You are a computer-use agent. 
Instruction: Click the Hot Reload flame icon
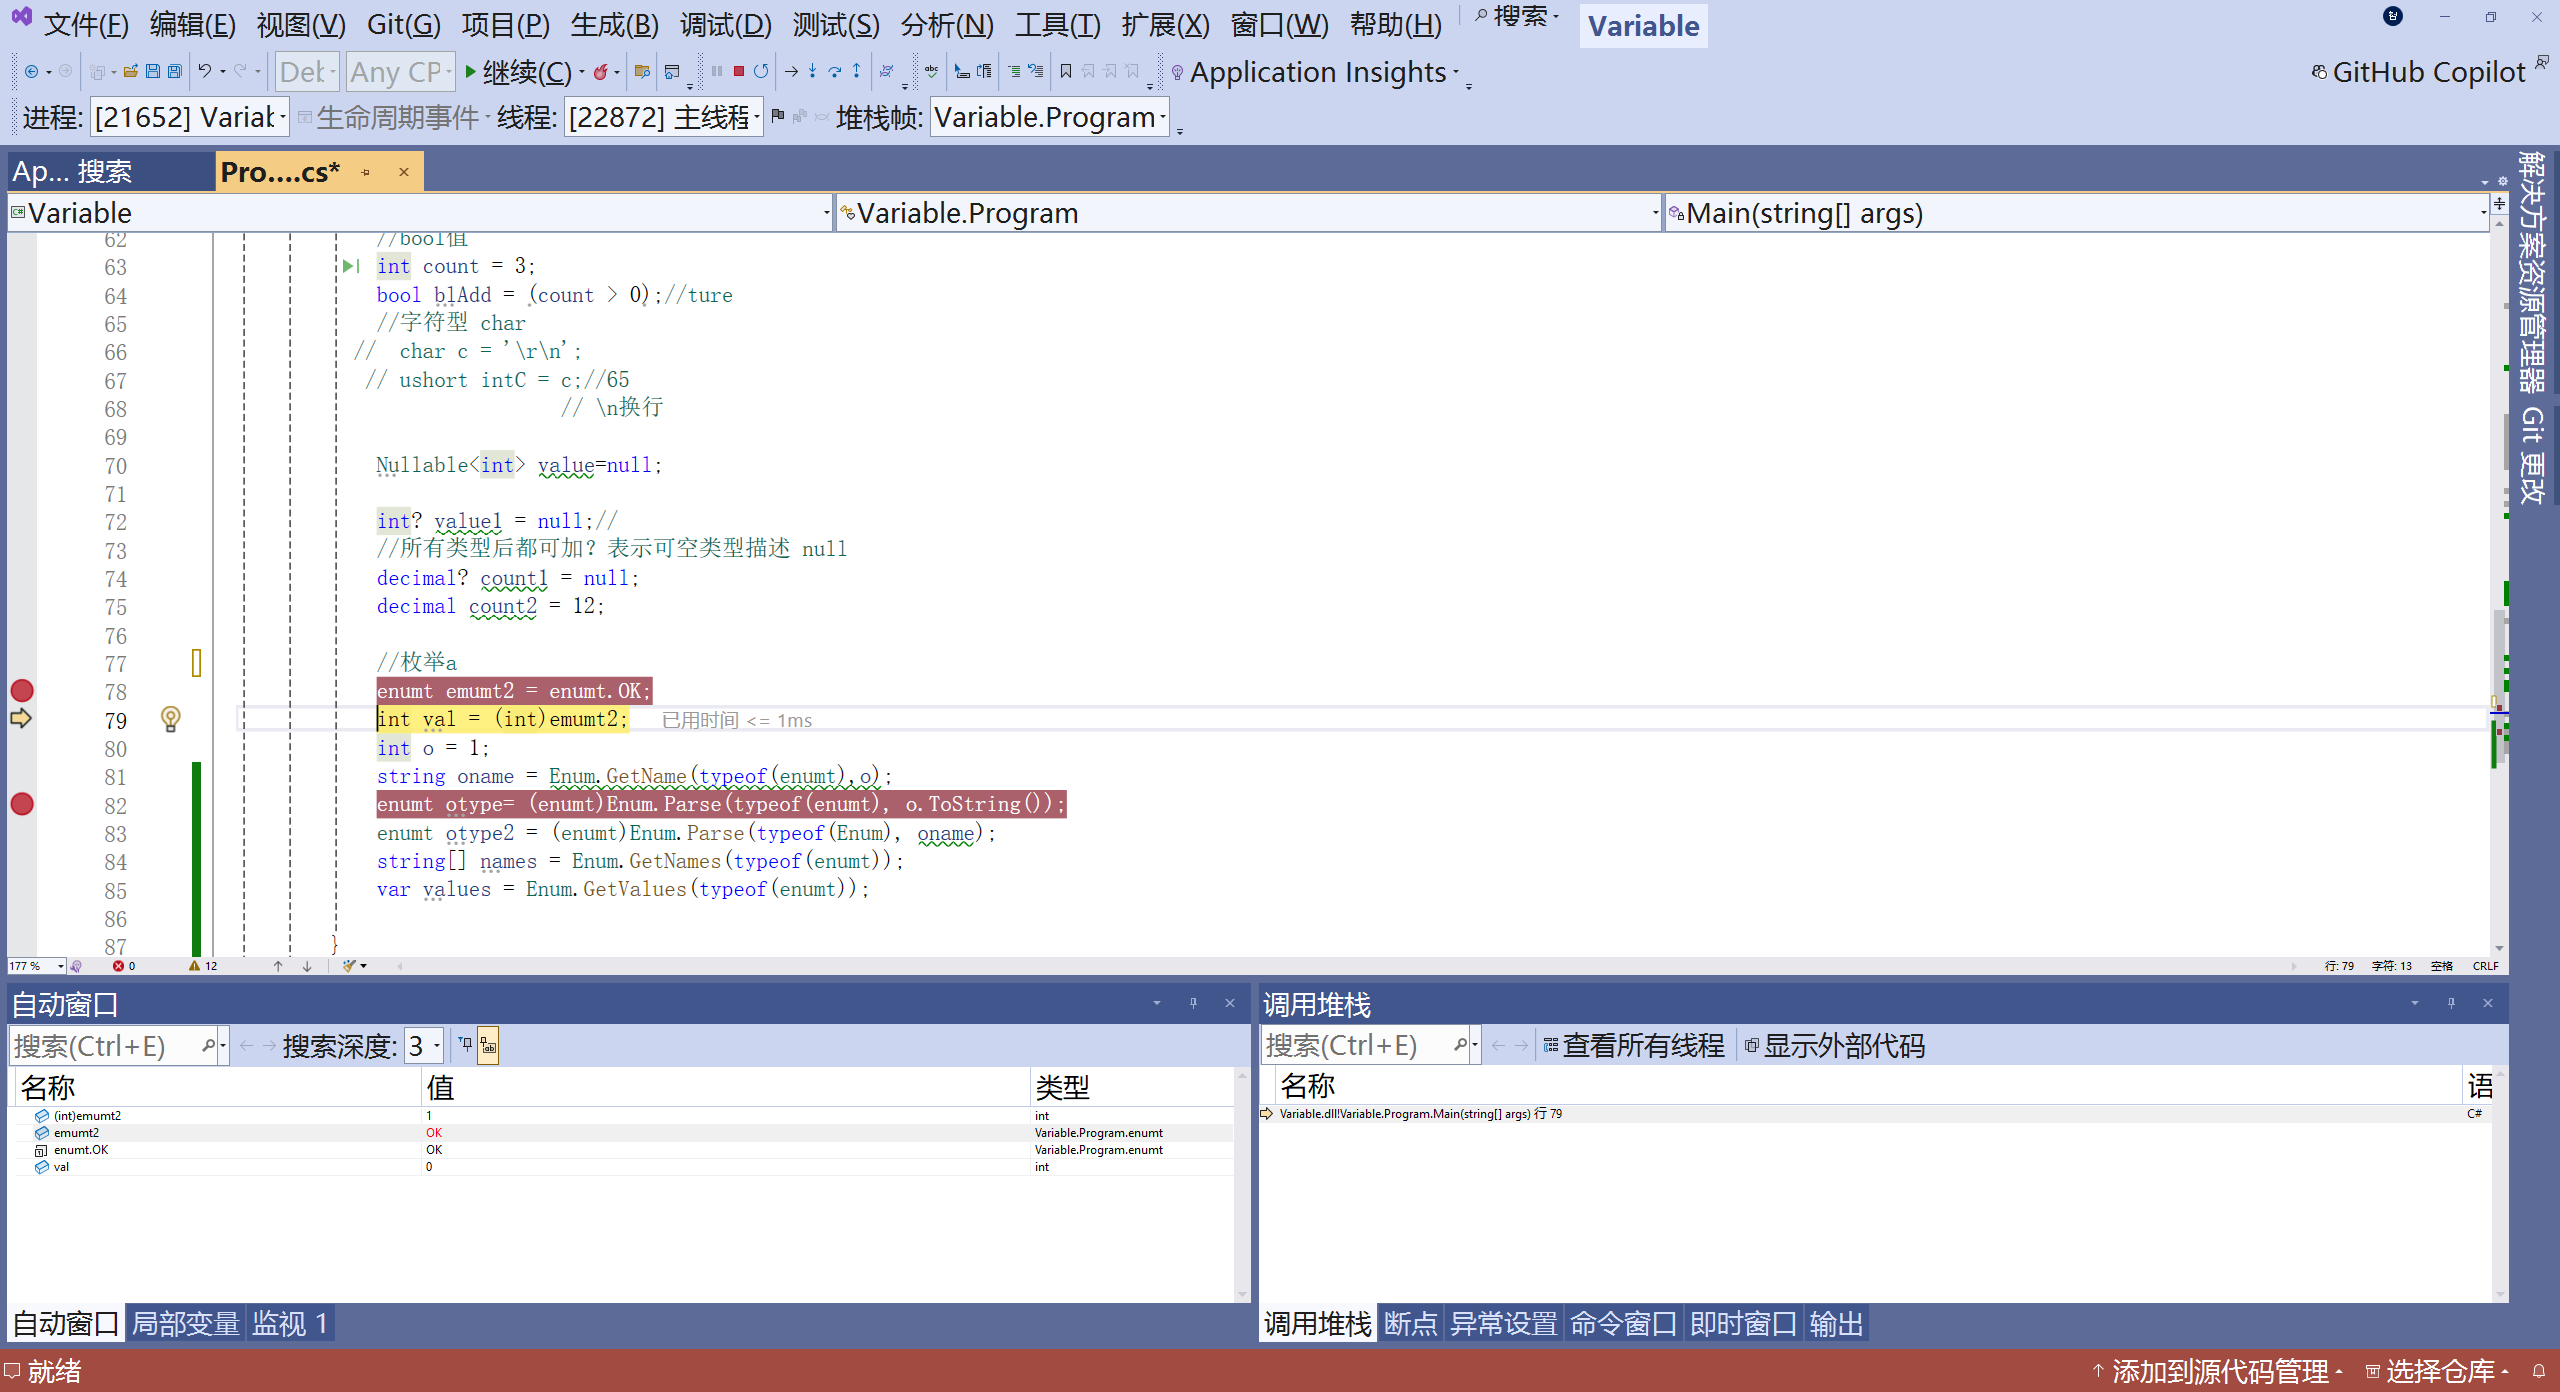[x=600, y=71]
